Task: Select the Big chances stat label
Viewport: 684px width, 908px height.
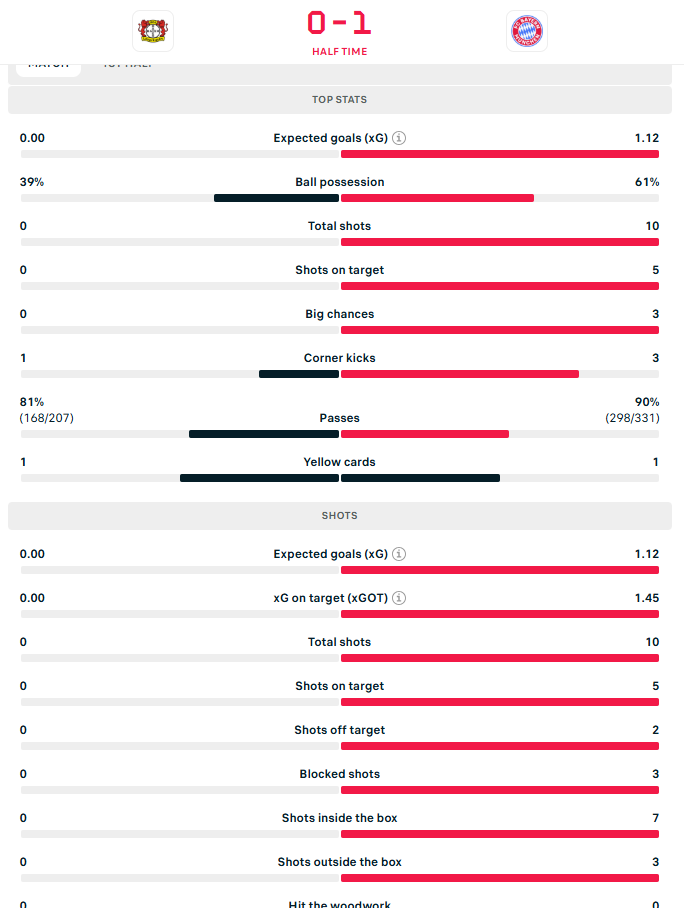Action: tap(340, 314)
